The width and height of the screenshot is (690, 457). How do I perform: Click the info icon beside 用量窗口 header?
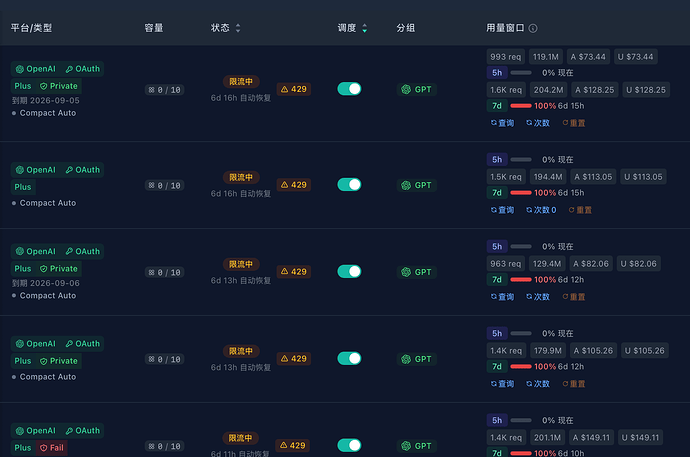pos(532,28)
